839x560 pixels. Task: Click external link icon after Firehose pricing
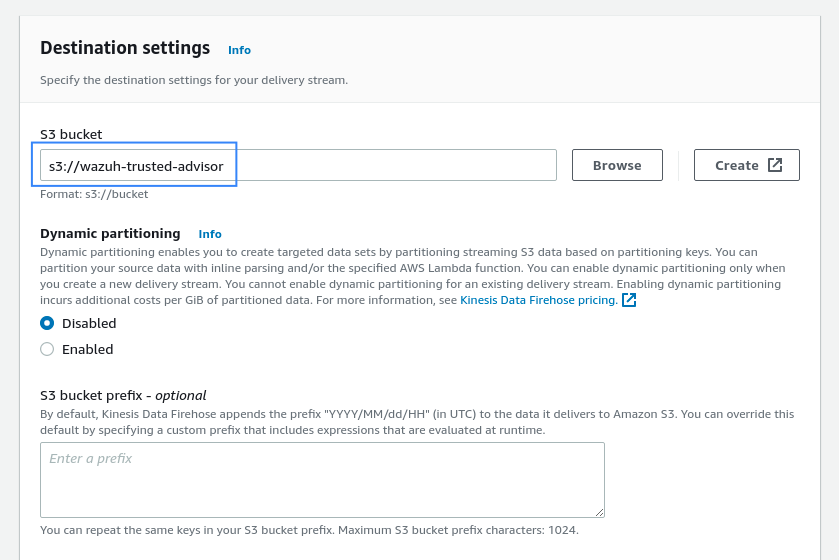pos(629,300)
